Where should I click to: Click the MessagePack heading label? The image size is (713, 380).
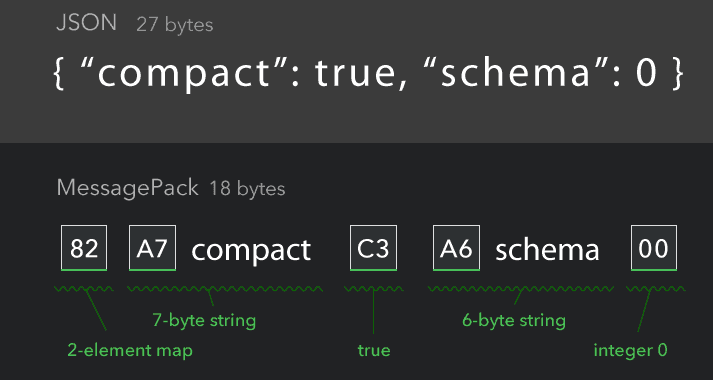coord(128,188)
